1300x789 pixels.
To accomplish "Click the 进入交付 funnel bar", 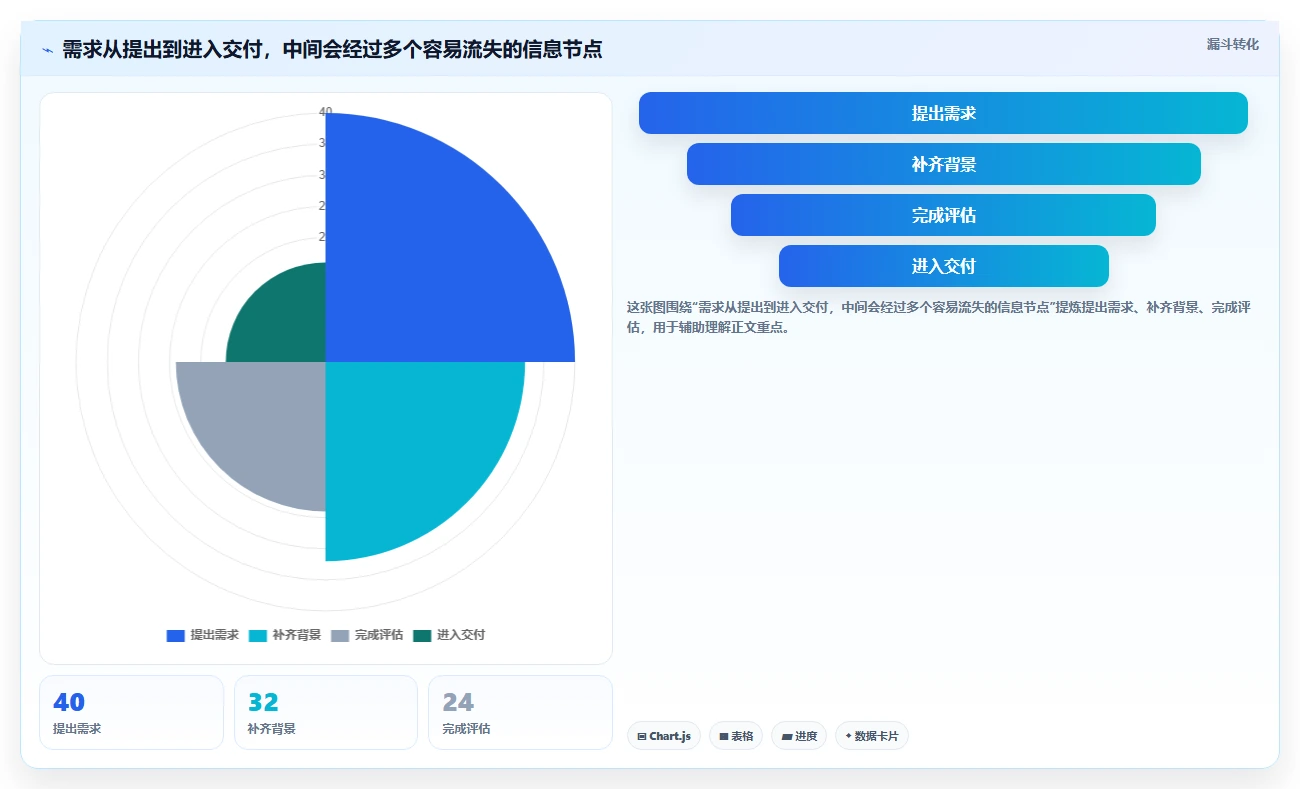I will tap(943, 266).
